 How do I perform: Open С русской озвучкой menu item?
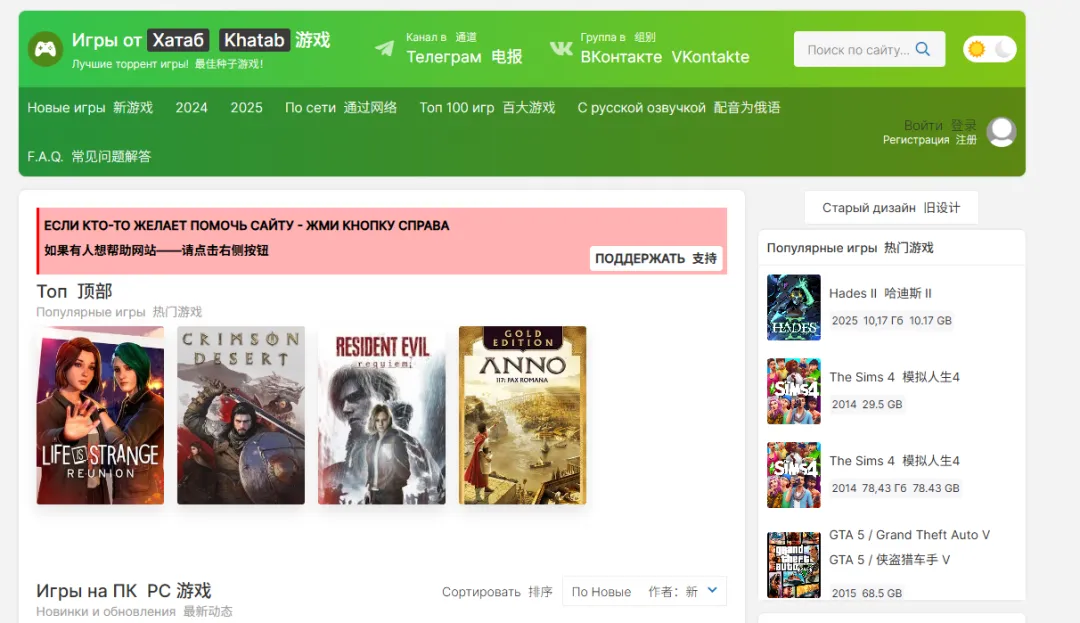[x=678, y=107]
